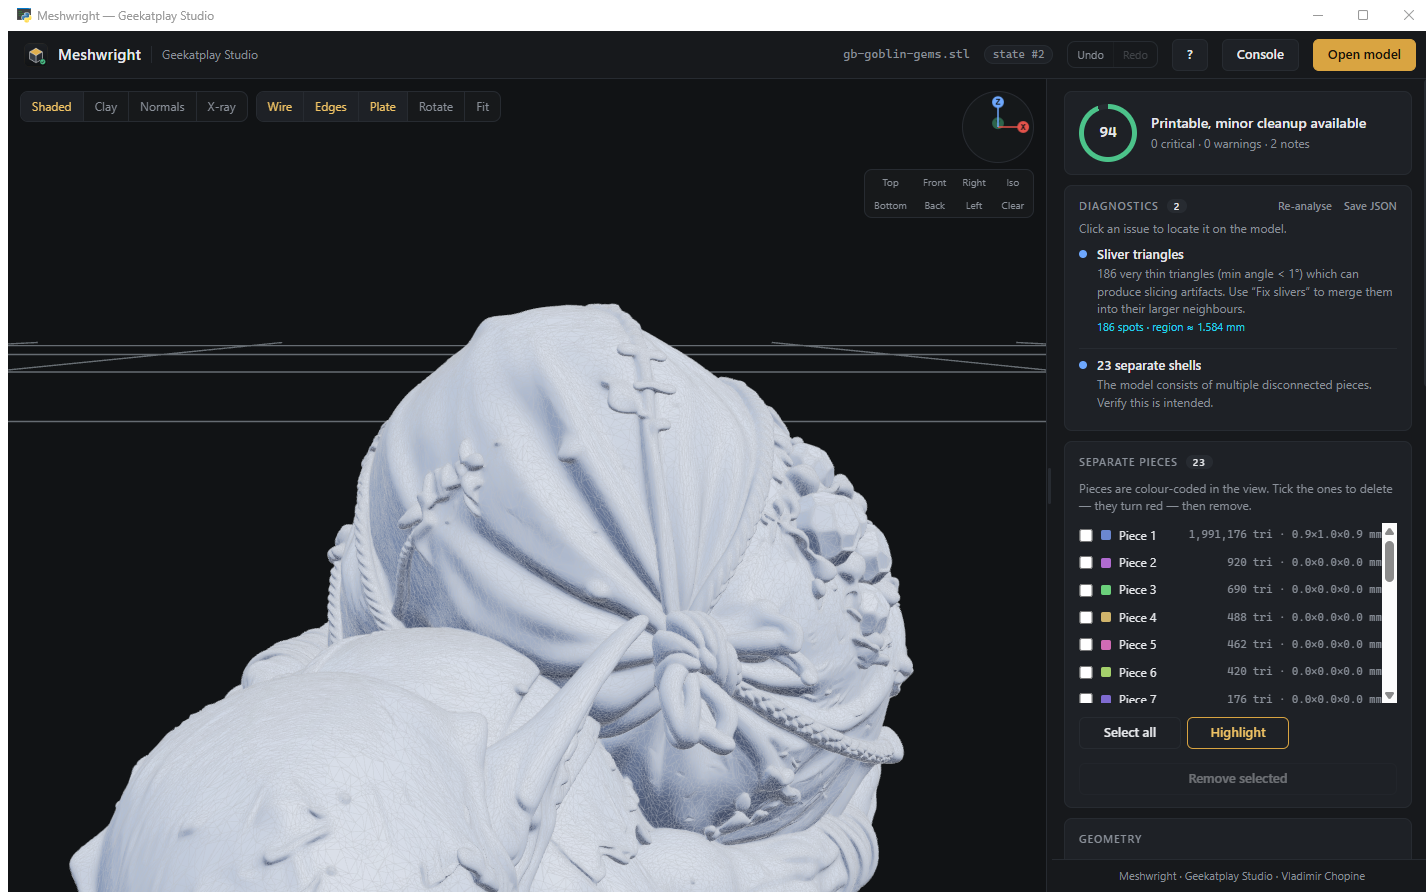Tick the Piece 5 checkbox

point(1086,645)
